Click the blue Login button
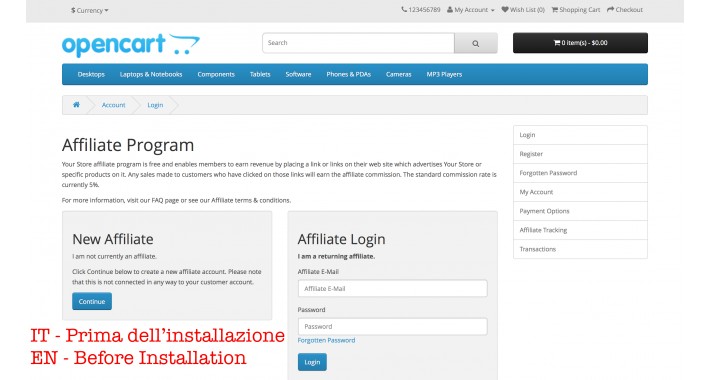This screenshot has width=710, height=380. pos(312,362)
